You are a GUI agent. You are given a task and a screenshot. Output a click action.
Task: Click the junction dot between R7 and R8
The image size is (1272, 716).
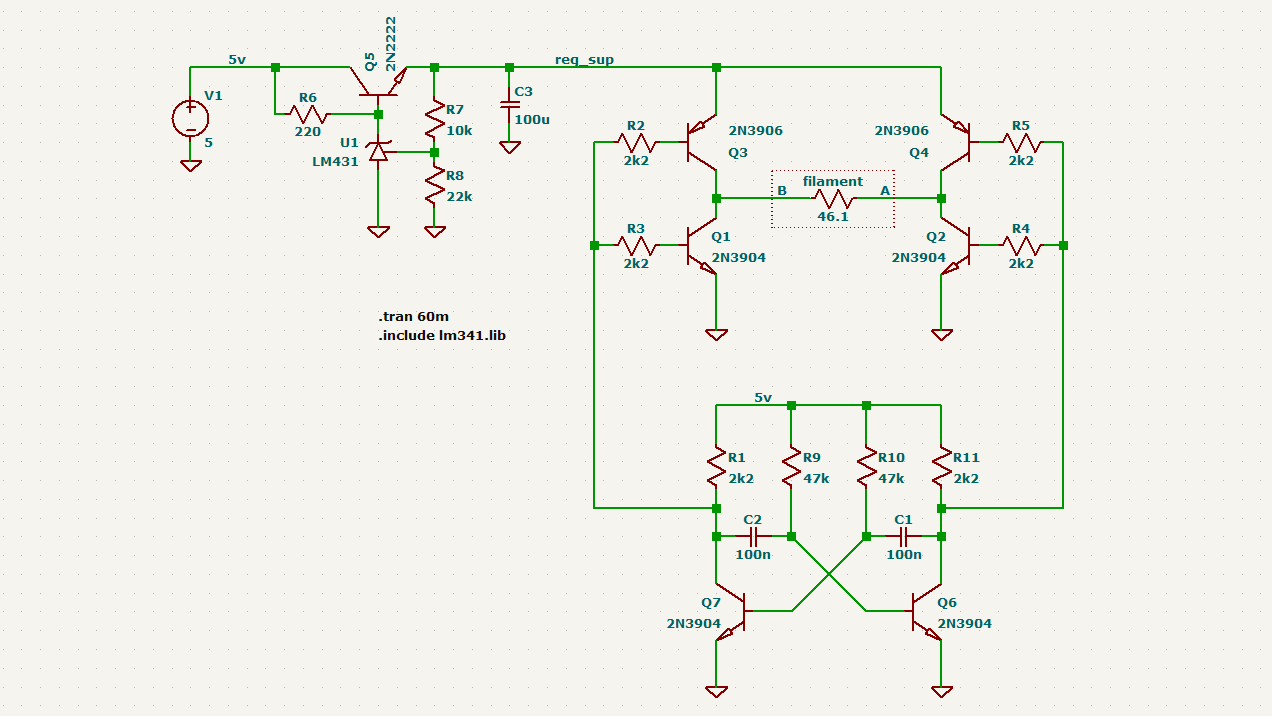(x=434, y=152)
